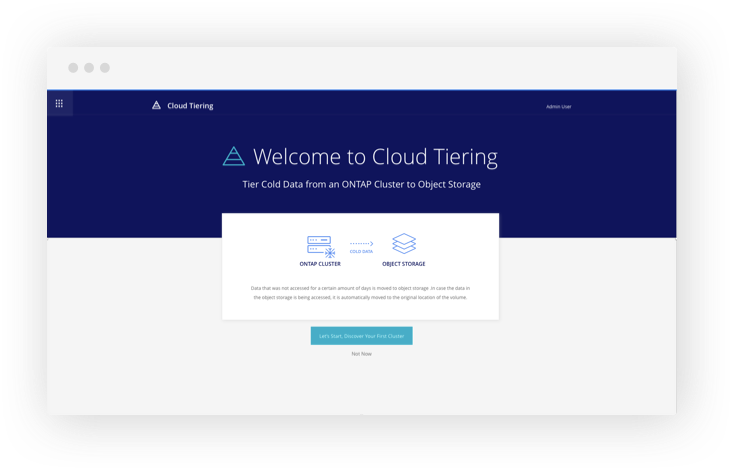Open the apps grid menu icon
This screenshot has height=470, width=732.
point(59,104)
